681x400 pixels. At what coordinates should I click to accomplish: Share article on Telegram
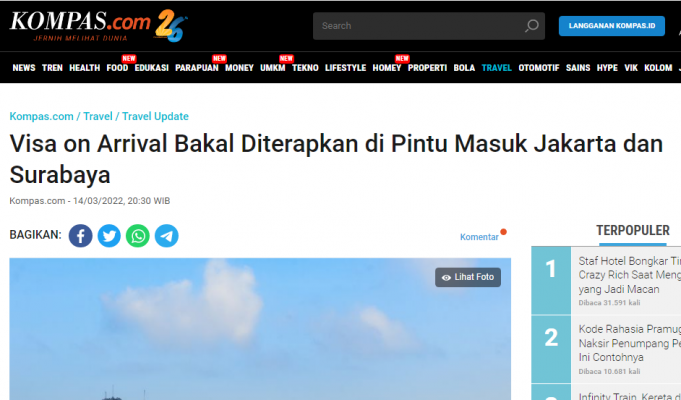click(x=167, y=236)
